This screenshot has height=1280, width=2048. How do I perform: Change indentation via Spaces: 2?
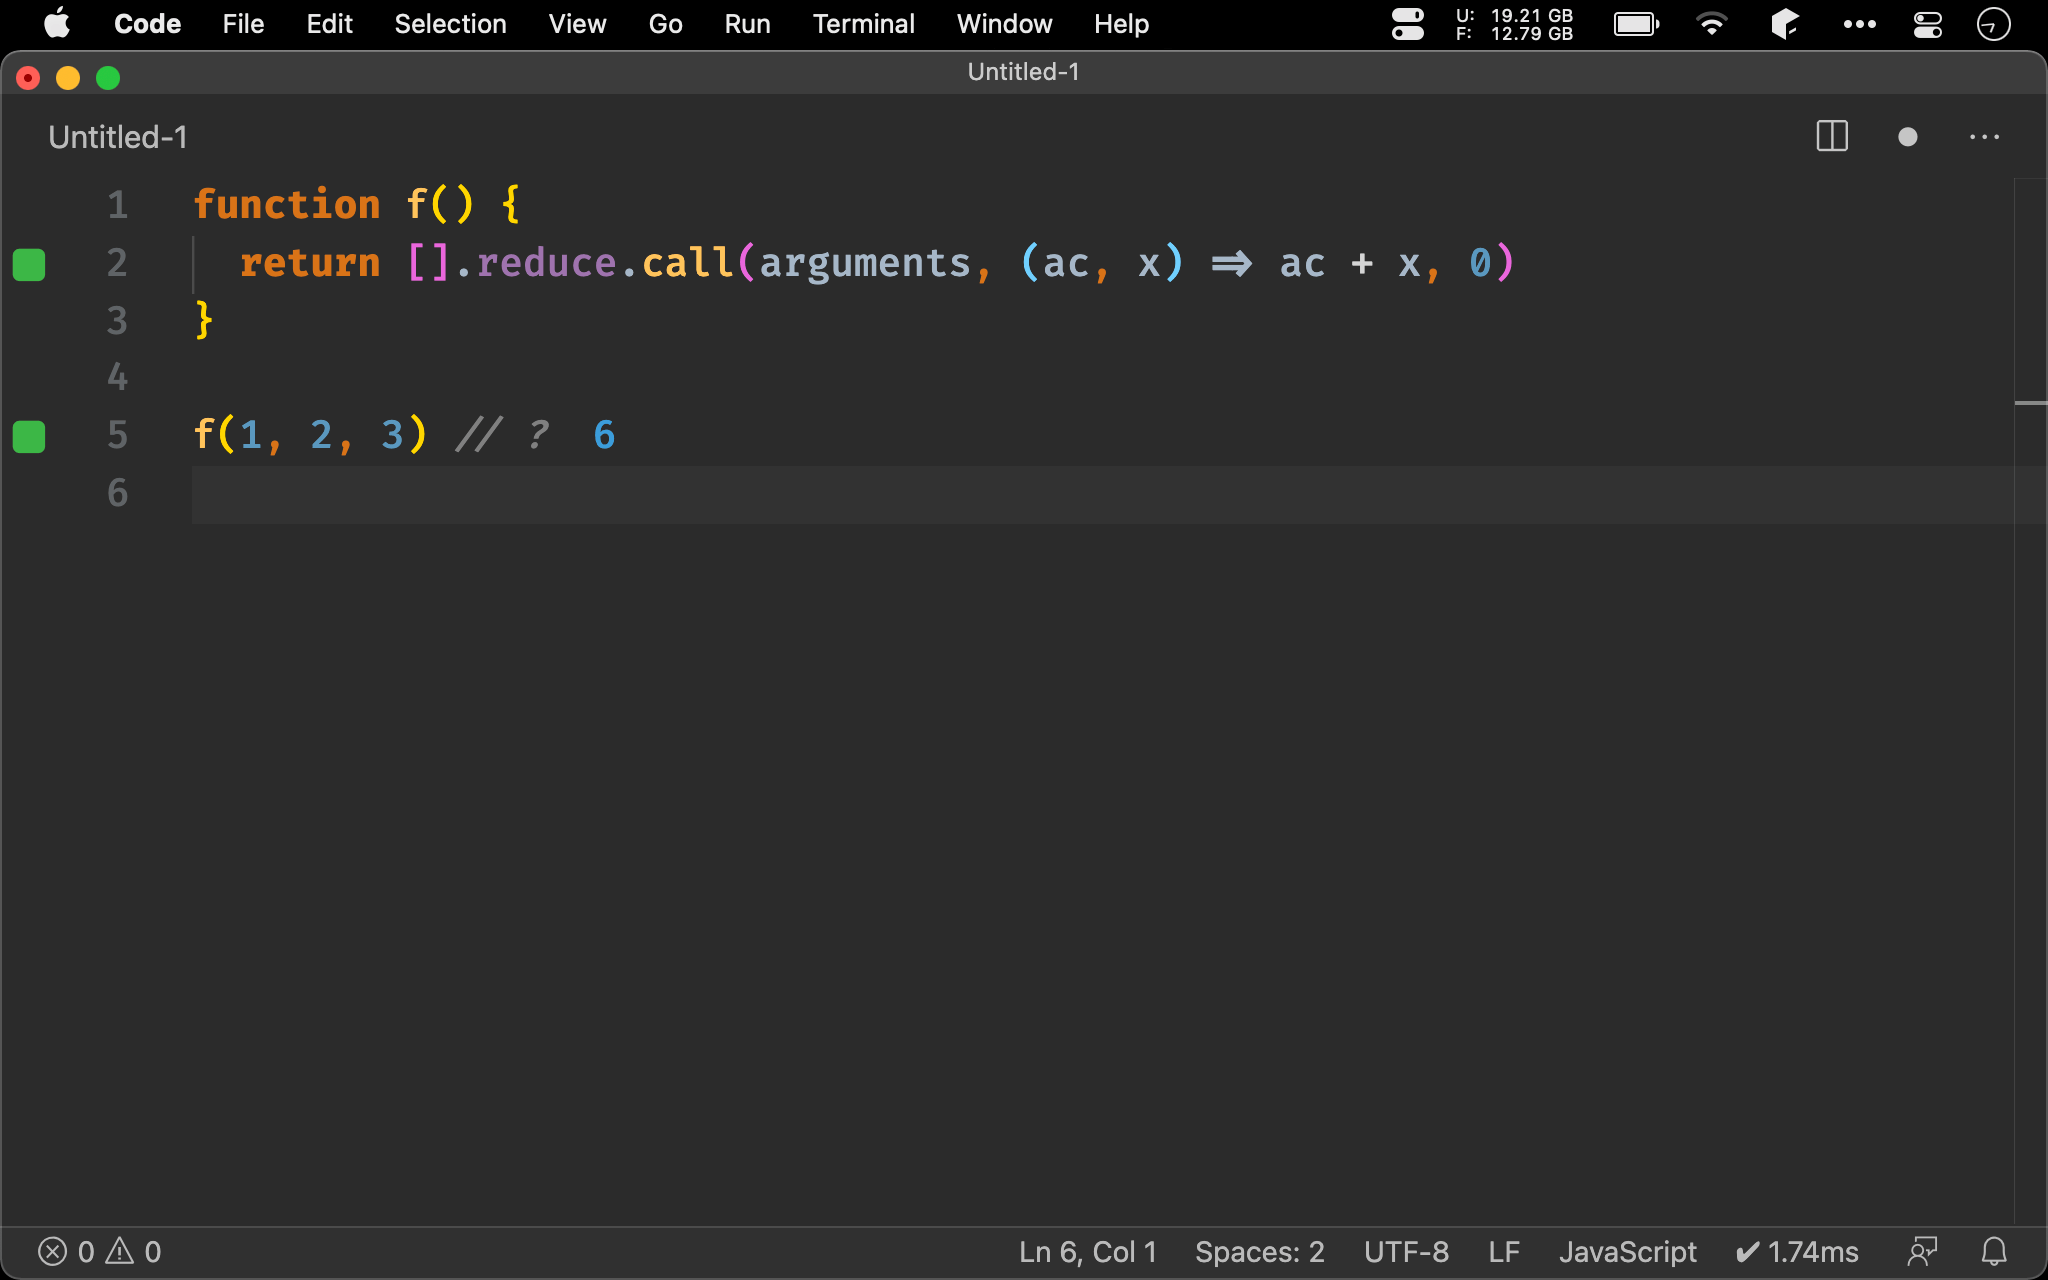pyautogui.click(x=1259, y=1251)
